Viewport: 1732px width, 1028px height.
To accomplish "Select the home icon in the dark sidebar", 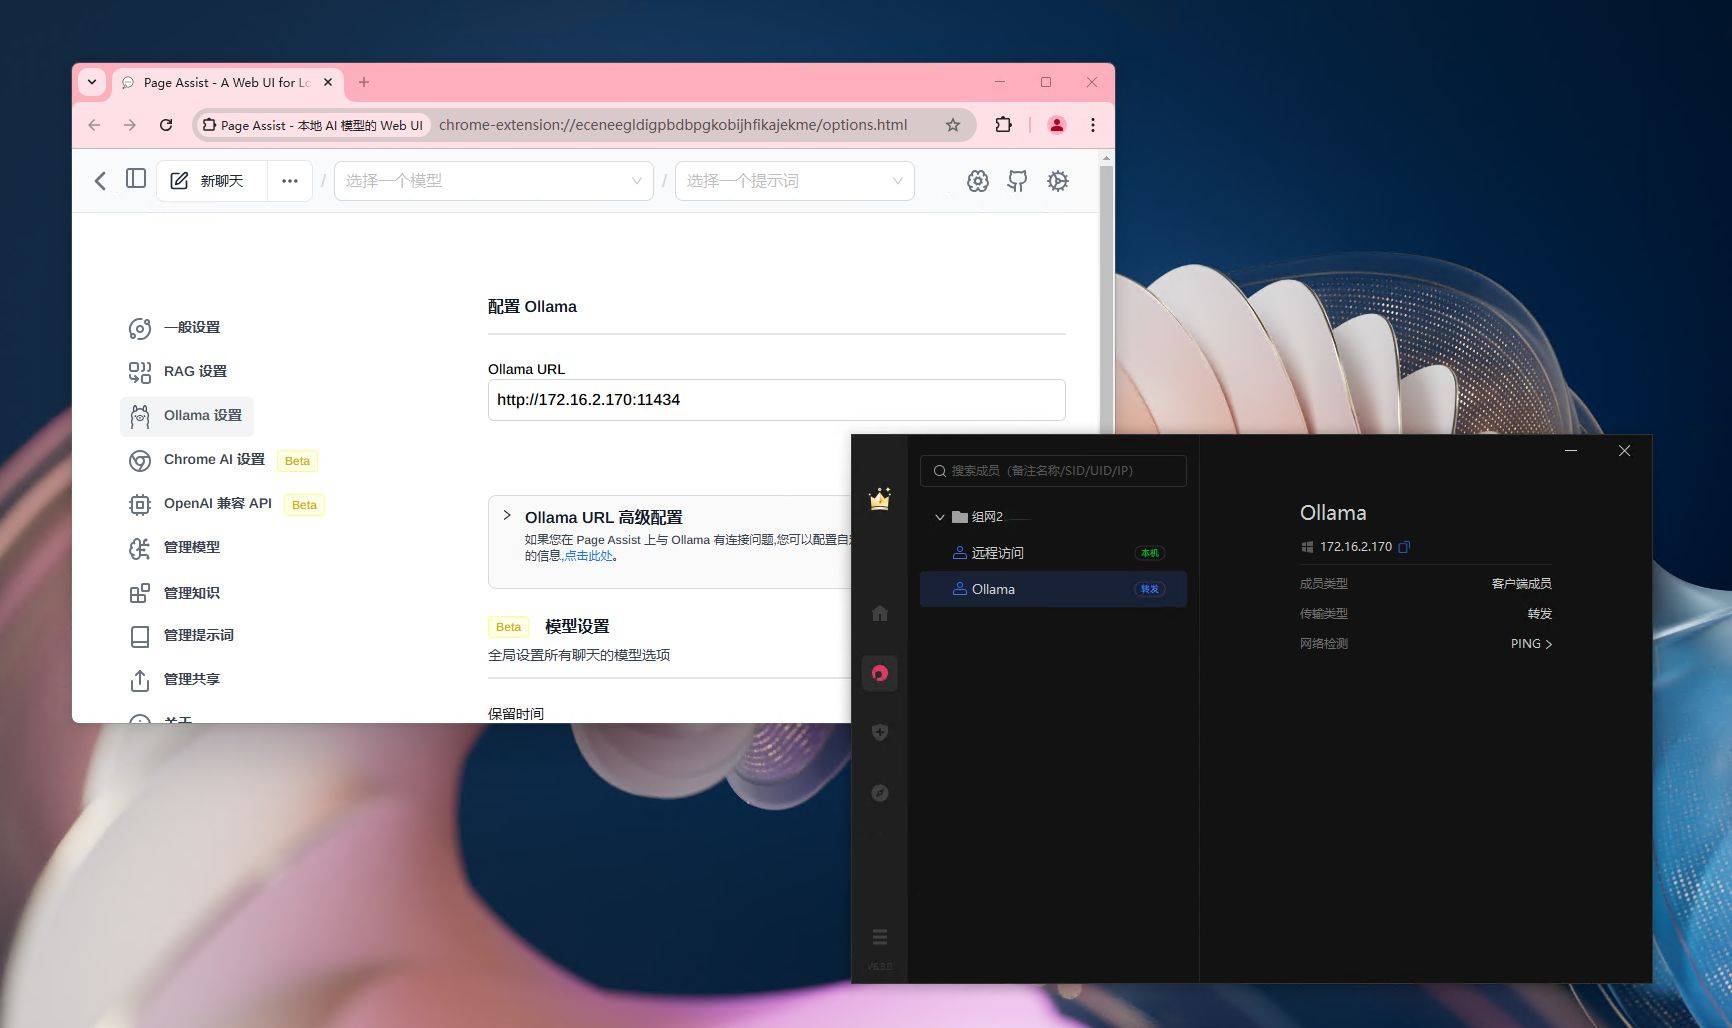I will 880,613.
